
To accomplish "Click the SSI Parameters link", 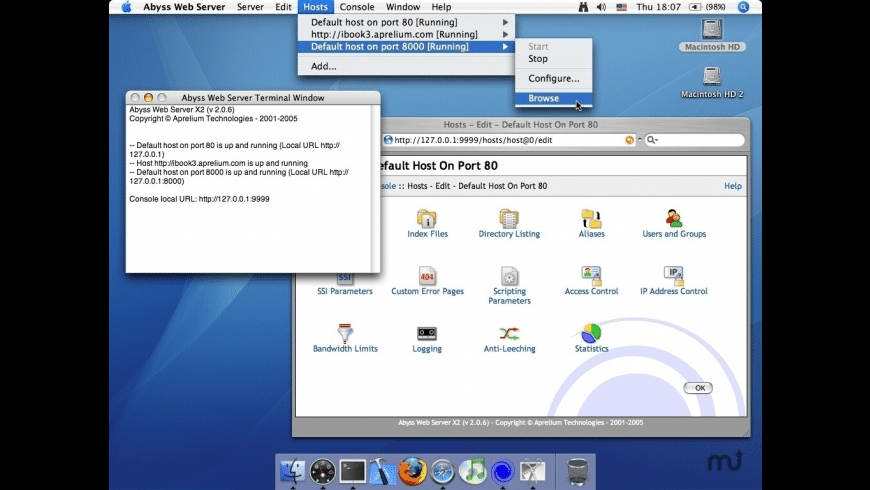I will click(x=345, y=291).
